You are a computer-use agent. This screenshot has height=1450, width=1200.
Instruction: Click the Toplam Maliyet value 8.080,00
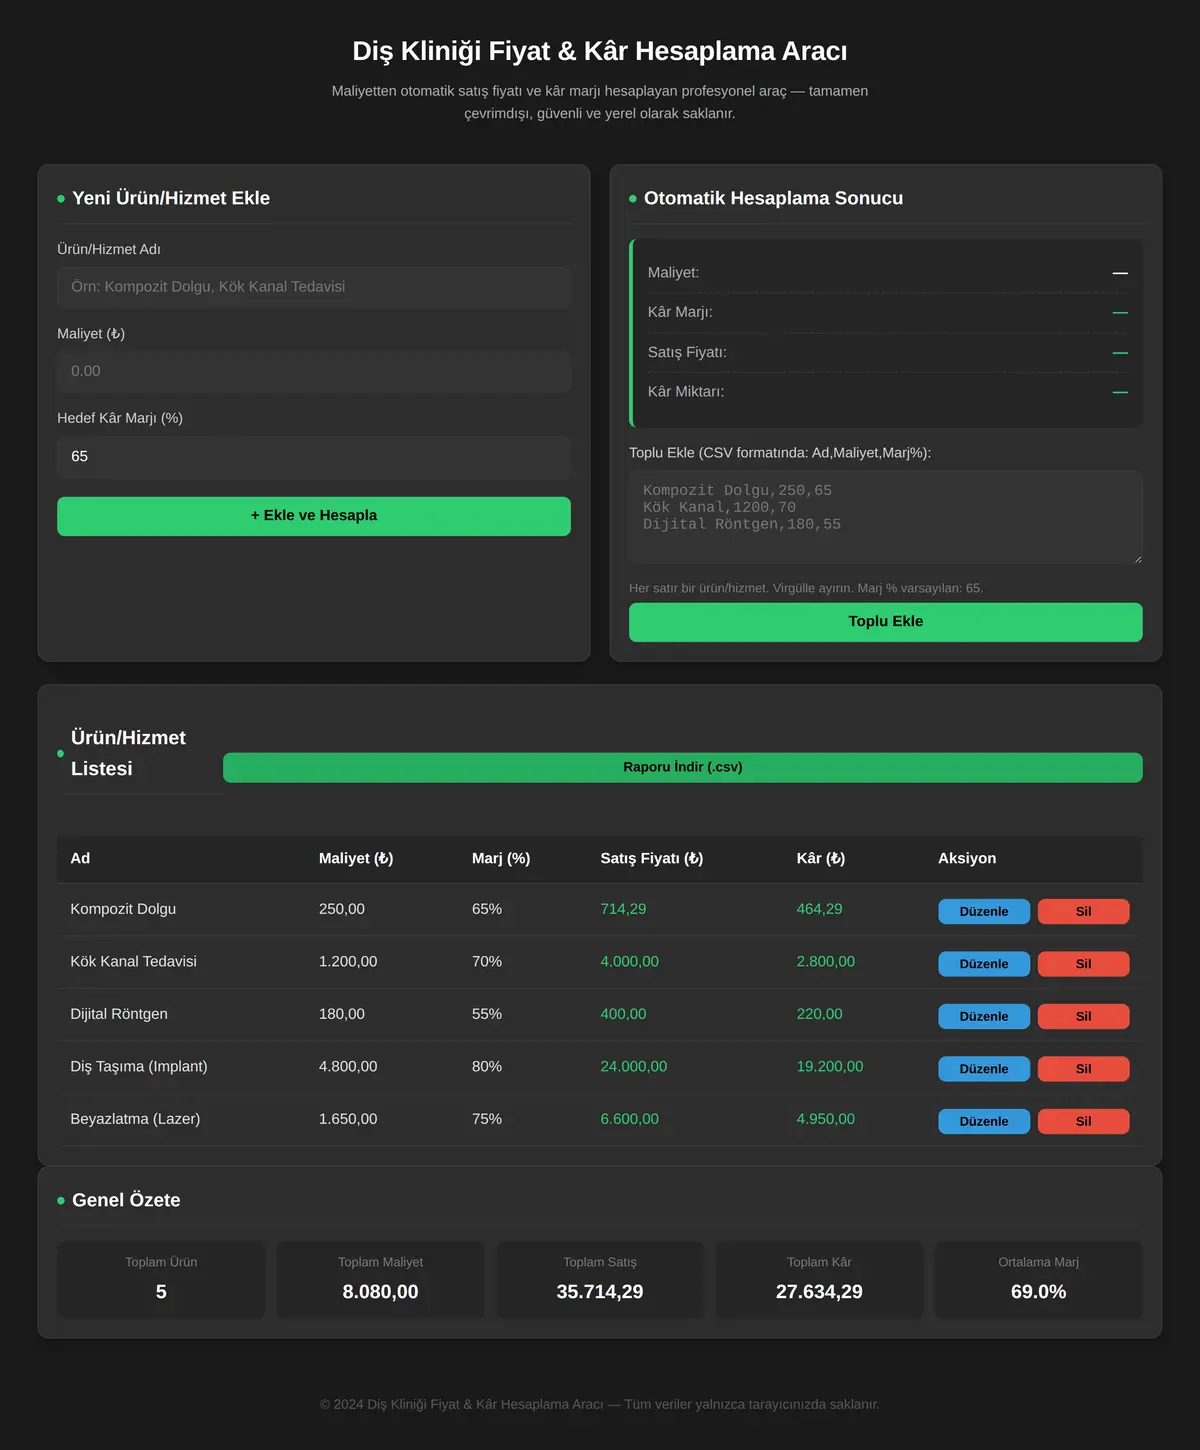tap(380, 1292)
